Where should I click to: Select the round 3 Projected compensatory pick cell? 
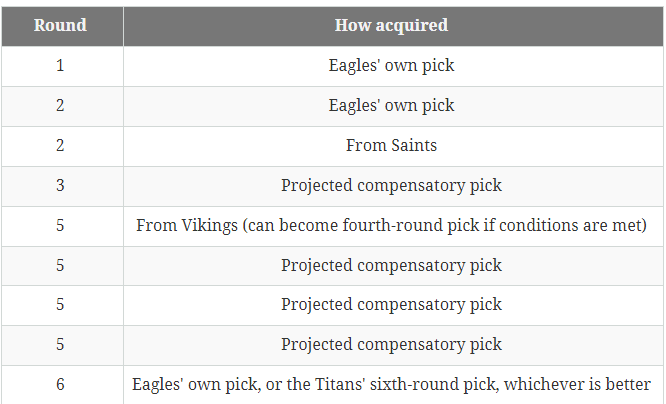pyautogui.click(x=391, y=186)
